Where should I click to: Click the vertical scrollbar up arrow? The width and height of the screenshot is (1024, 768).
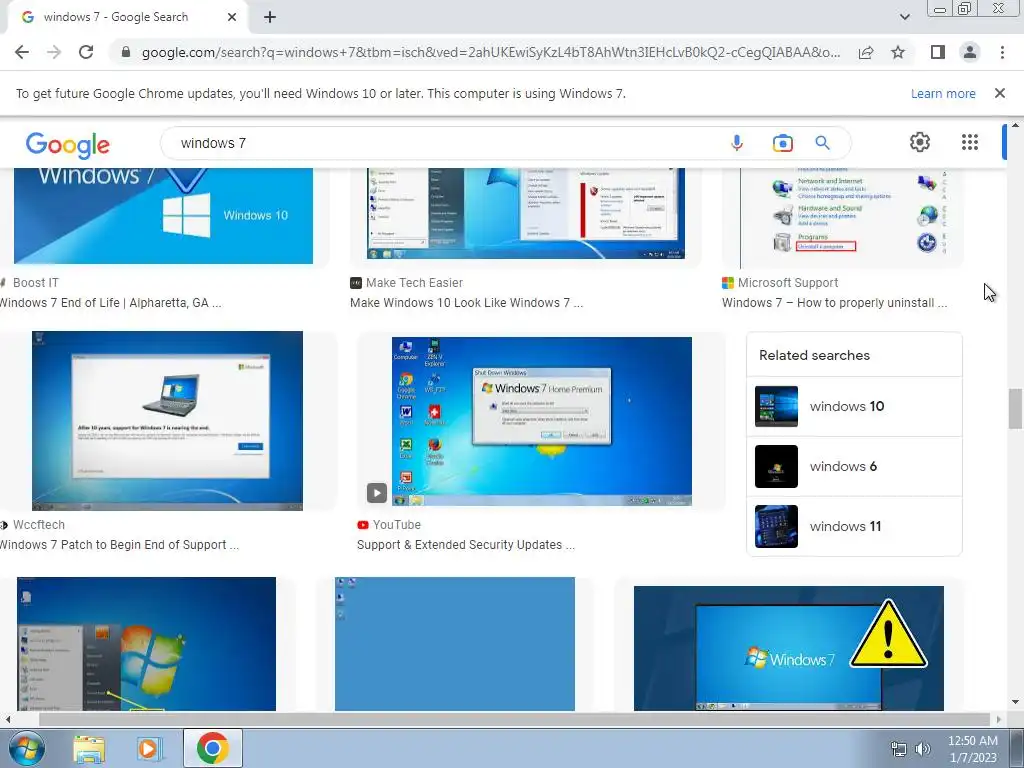click(1015, 125)
